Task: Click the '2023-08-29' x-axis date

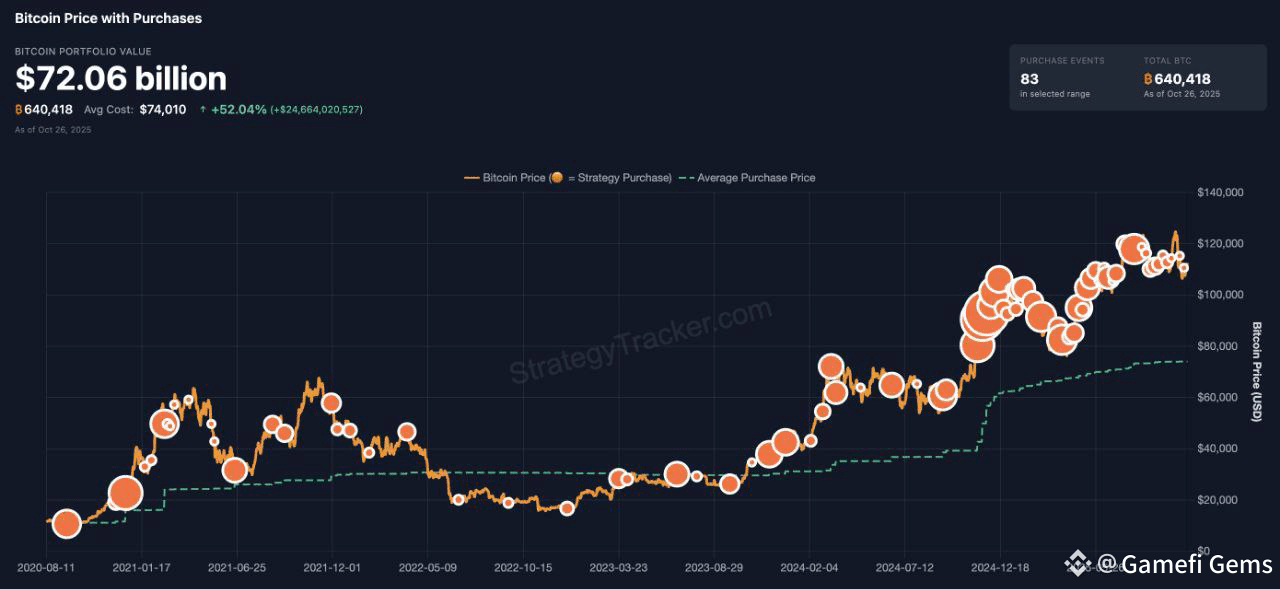Action: 714,567
